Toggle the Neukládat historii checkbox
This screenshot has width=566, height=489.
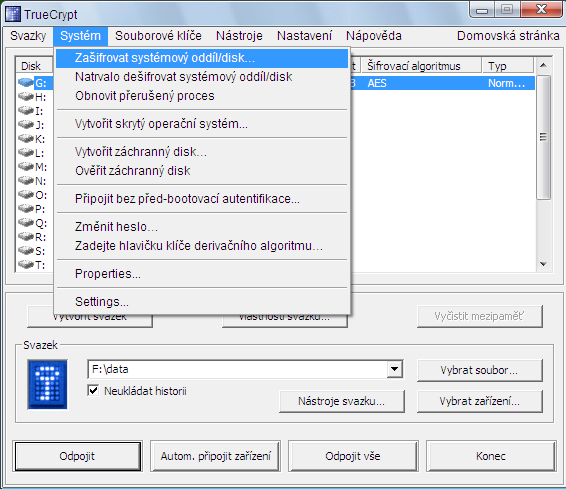pyautogui.click(x=93, y=390)
